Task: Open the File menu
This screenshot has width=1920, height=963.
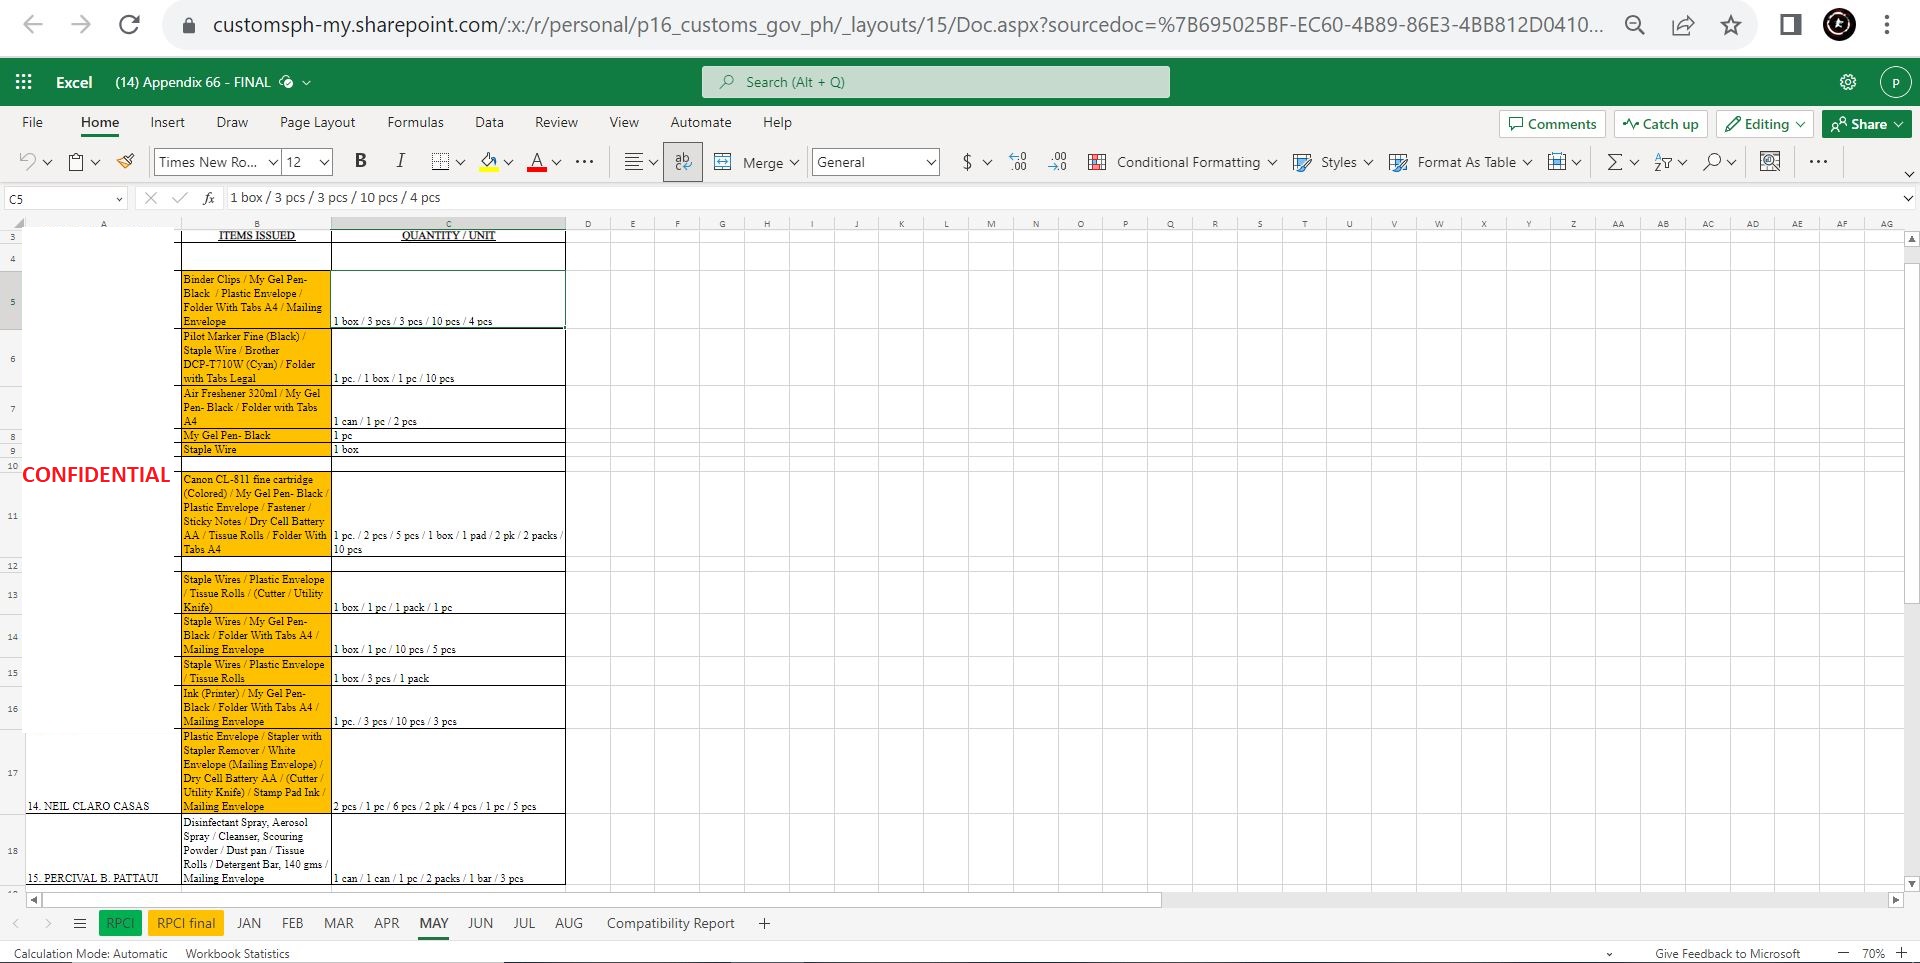Action: pos(32,122)
